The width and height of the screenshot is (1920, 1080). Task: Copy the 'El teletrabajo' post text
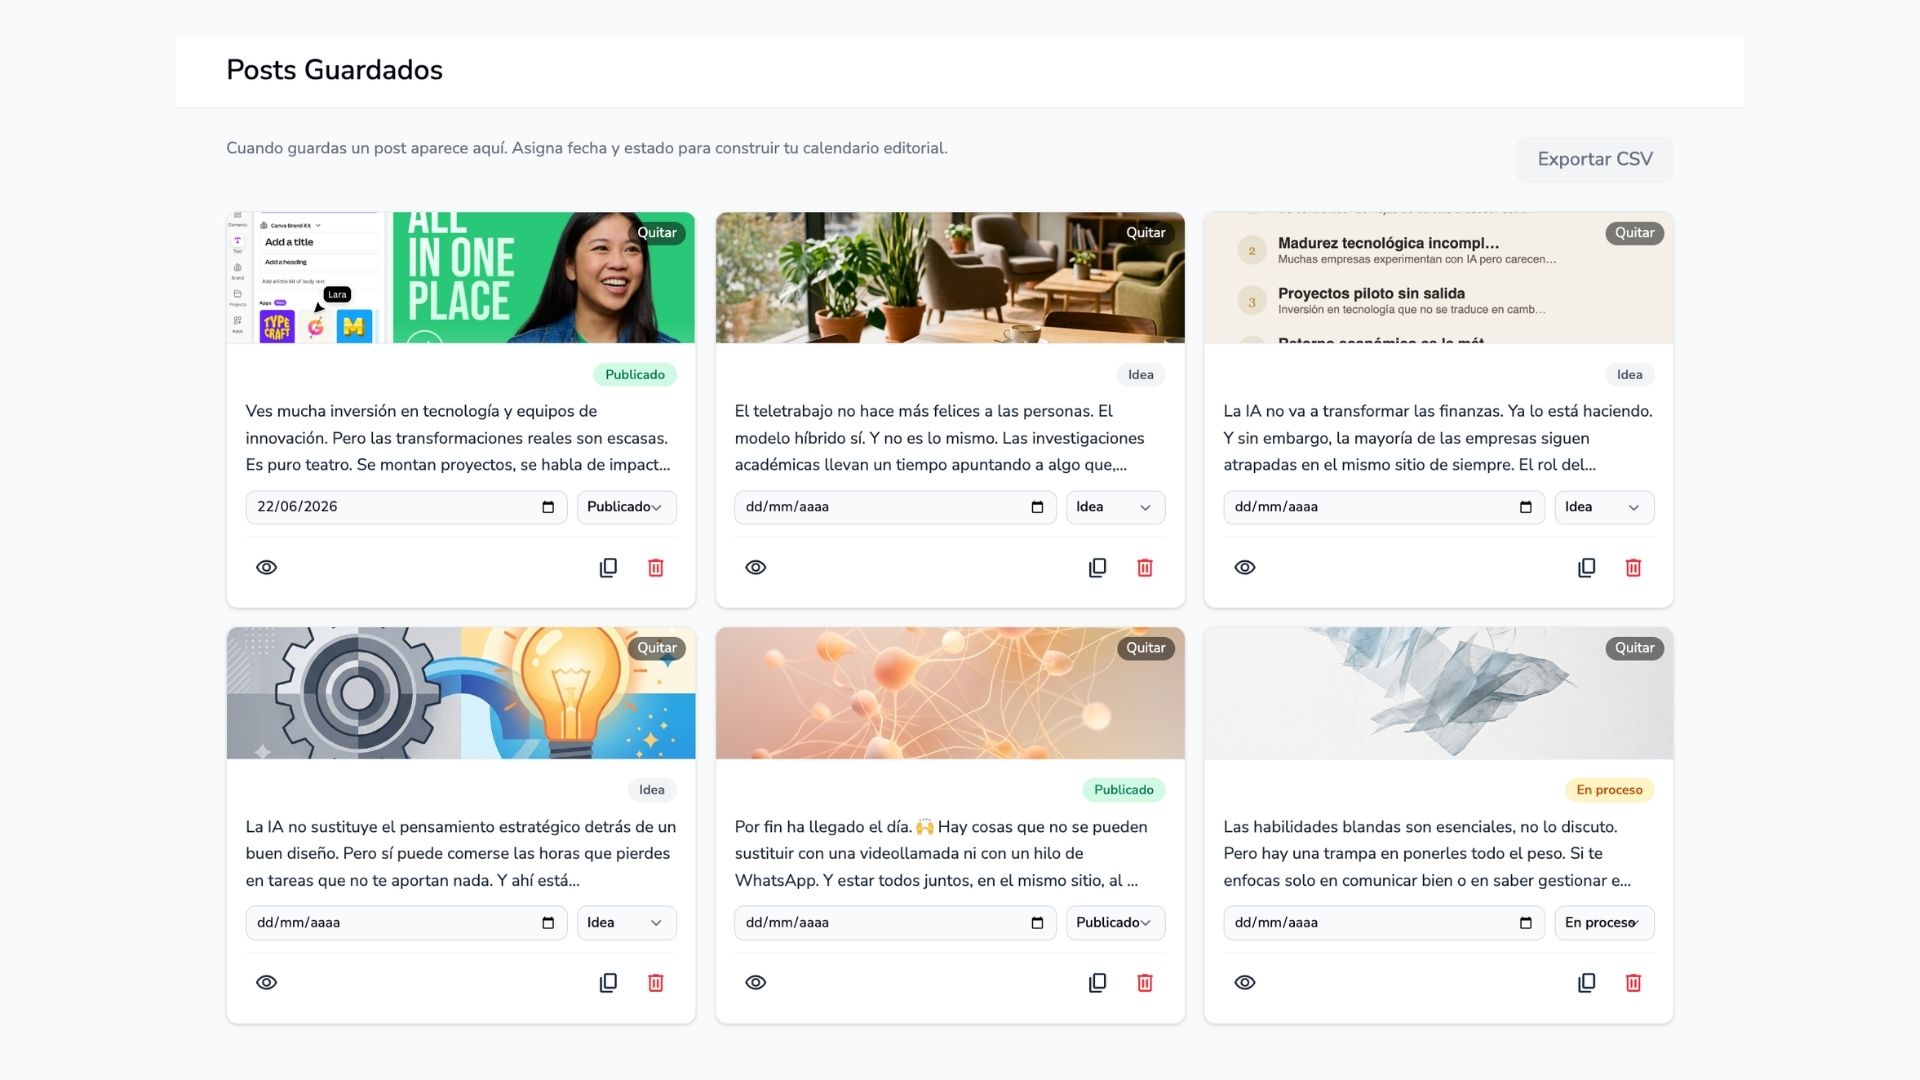coord(1097,567)
